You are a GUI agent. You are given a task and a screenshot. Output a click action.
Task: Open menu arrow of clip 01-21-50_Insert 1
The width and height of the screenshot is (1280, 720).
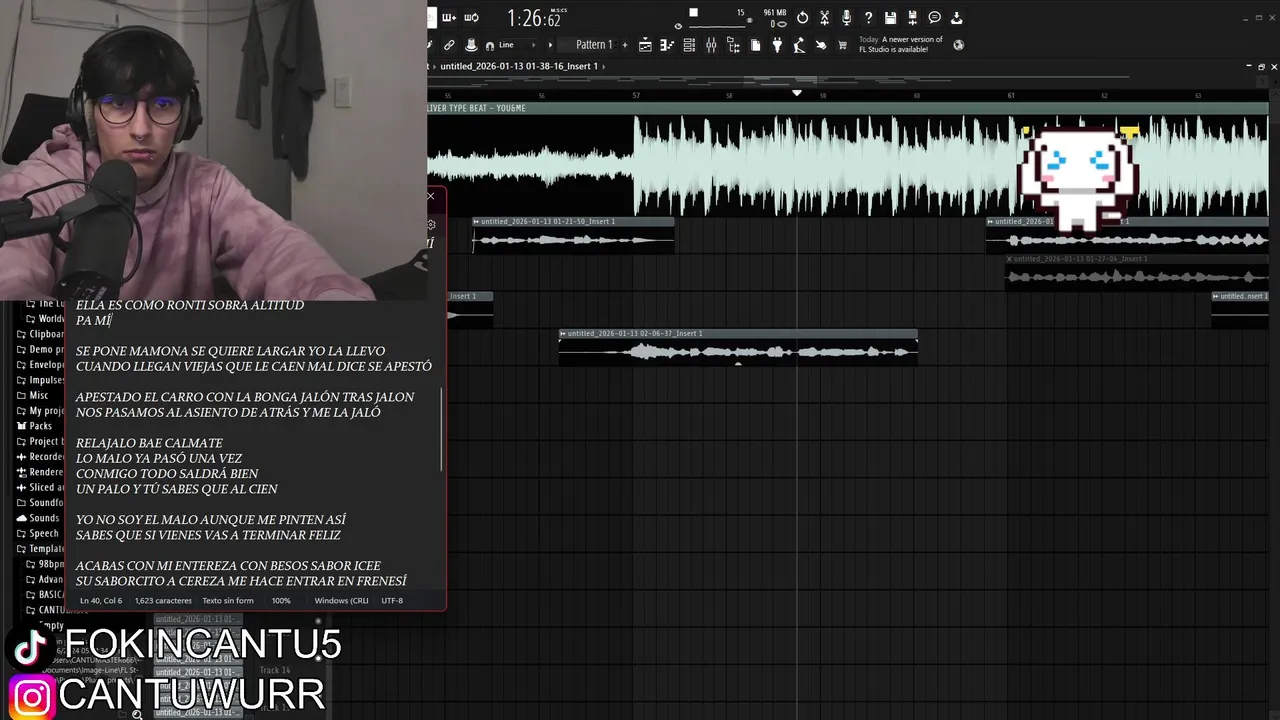[477, 221]
